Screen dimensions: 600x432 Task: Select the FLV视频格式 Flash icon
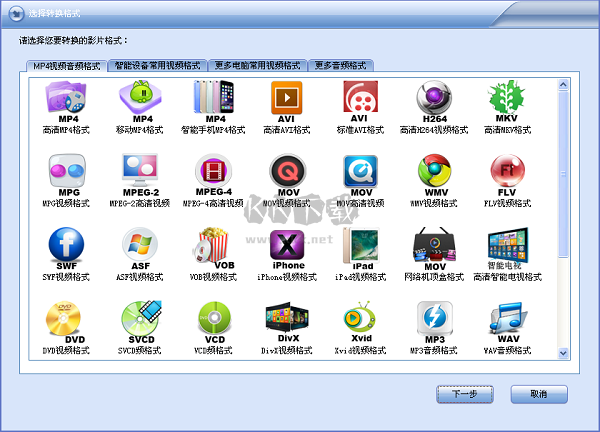coord(507,170)
